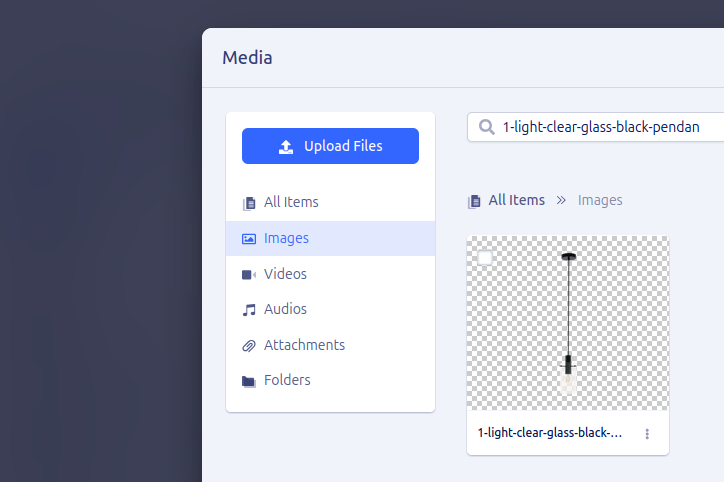Image resolution: width=724 pixels, height=482 pixels.
Task: Click the All Items icon in sidebar
Action: pos(249,203)
